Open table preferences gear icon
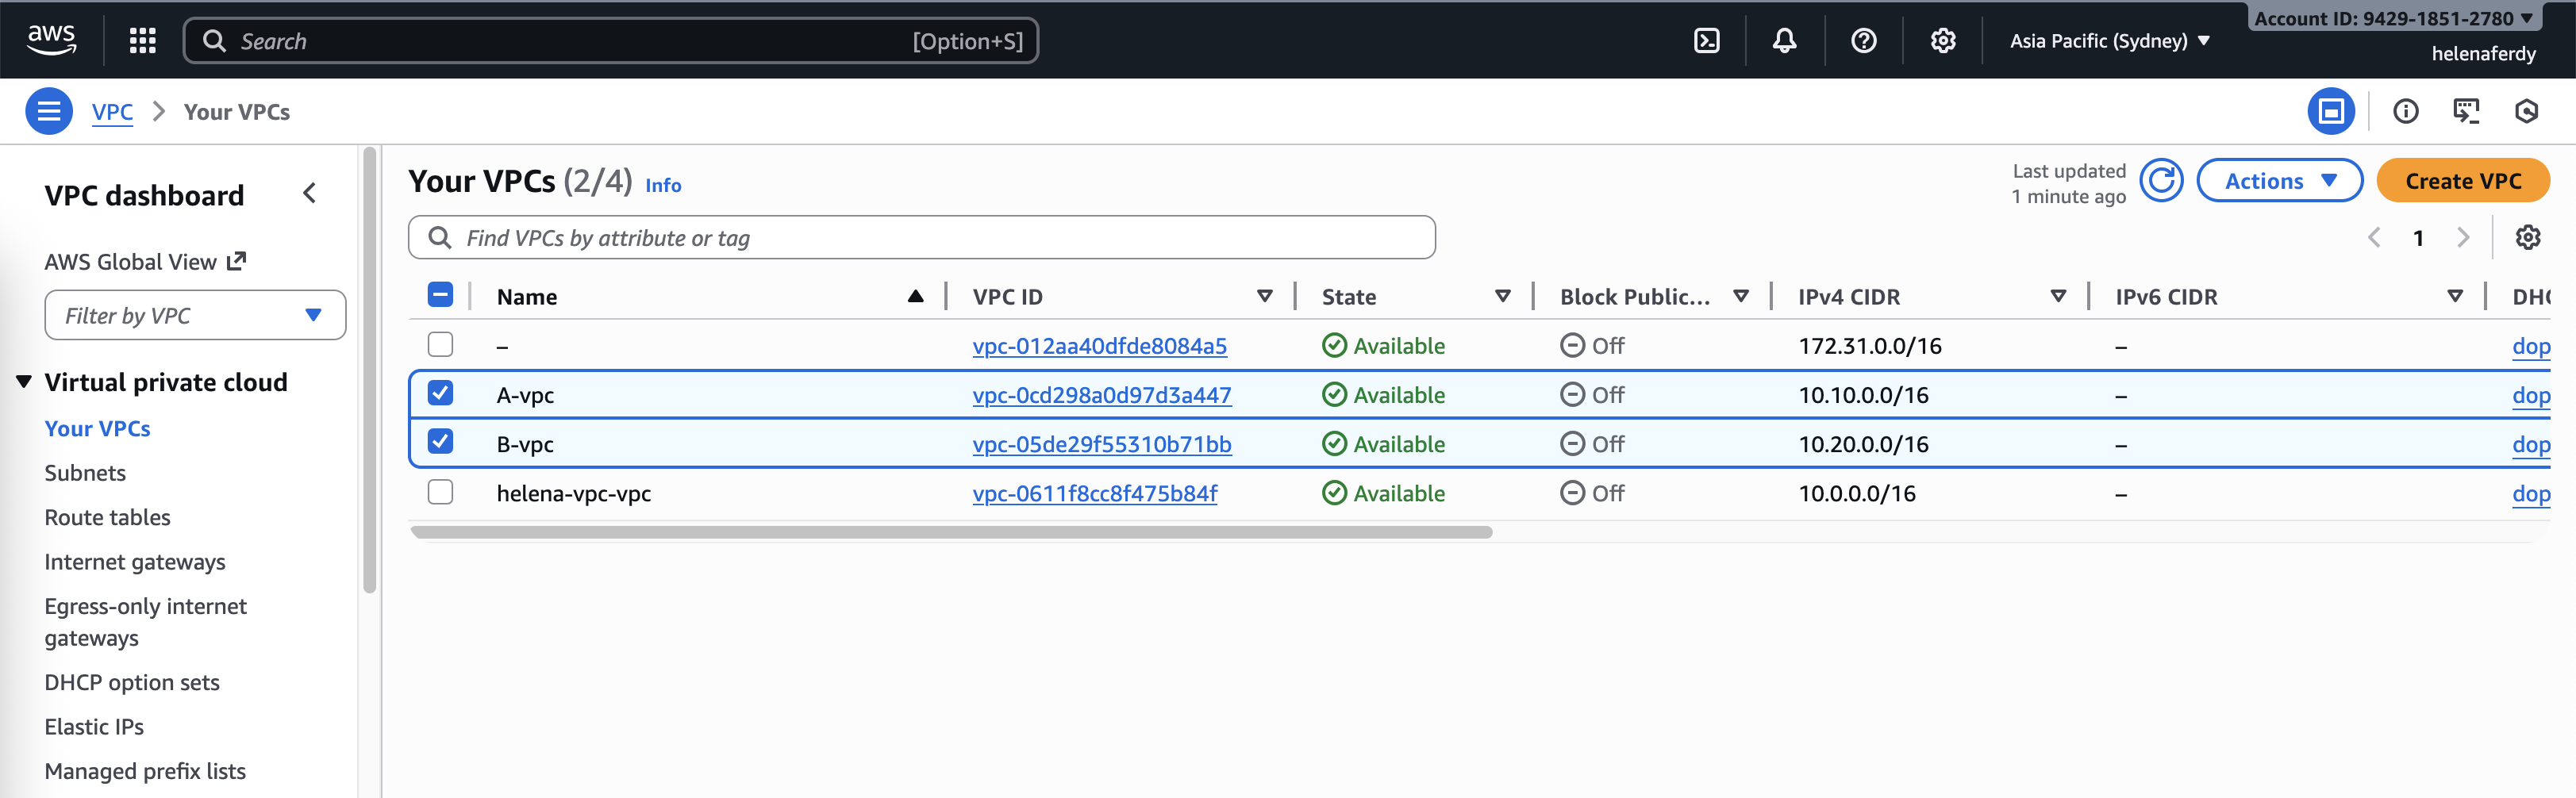 coord(2527,238)
